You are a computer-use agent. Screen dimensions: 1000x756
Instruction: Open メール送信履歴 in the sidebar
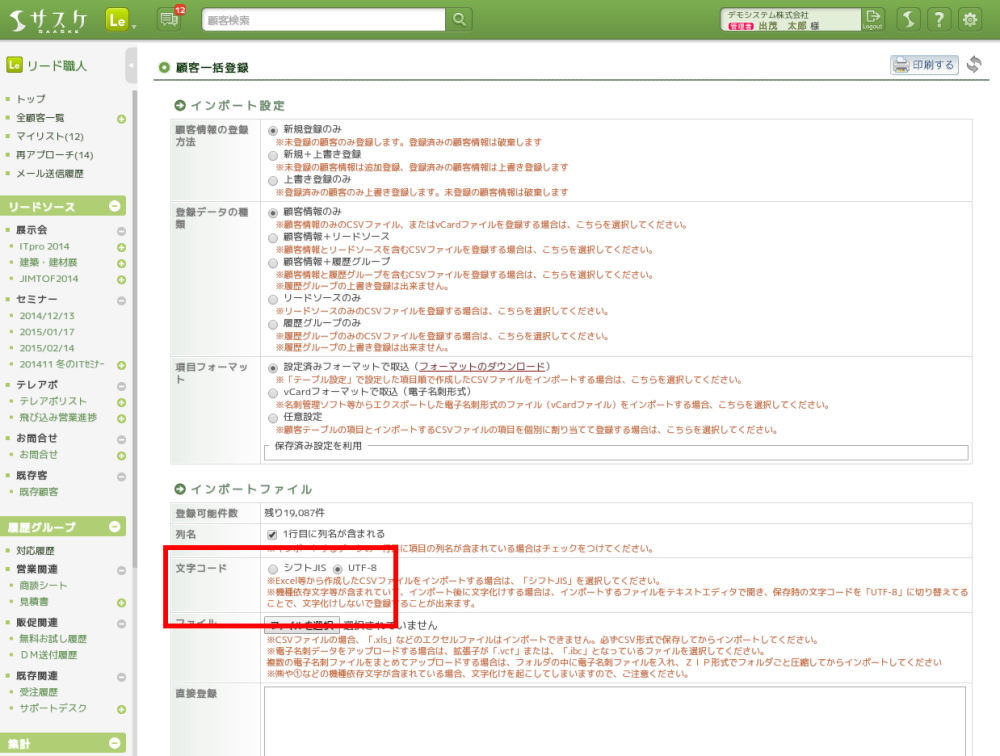[x=50, y=173]
